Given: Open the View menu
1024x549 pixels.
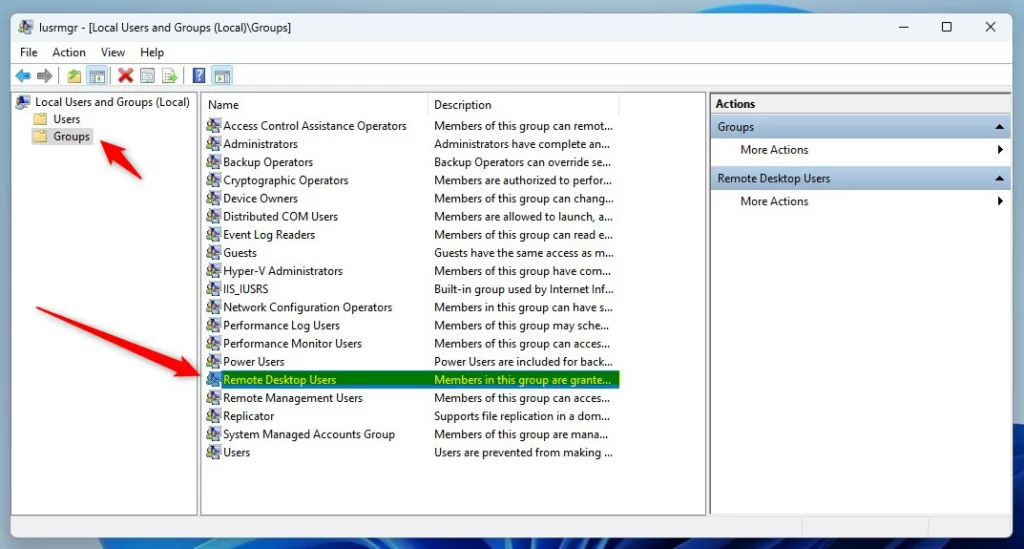Looking at the screenshot, I should (x=113, y=52).
